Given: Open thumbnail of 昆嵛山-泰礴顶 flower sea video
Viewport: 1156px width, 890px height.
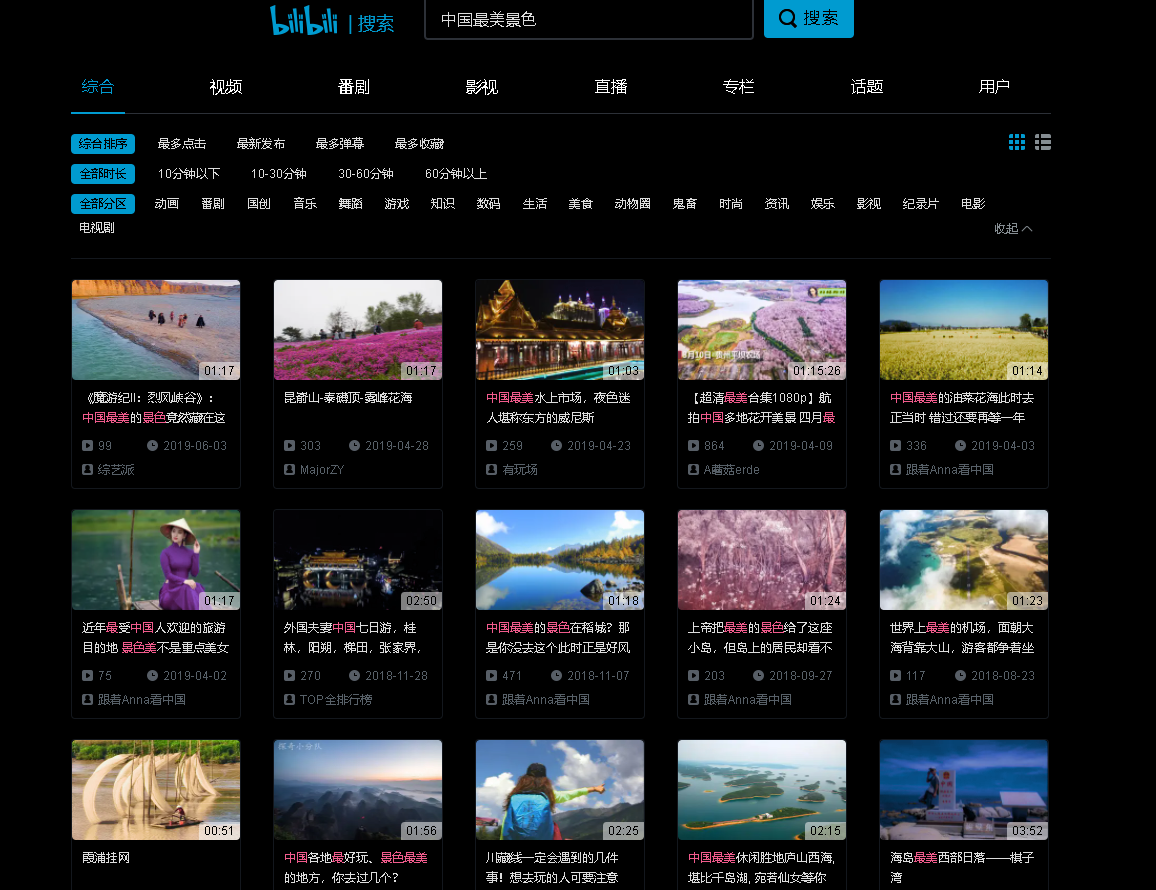Looking at the screenshot, I should (358, 330).
